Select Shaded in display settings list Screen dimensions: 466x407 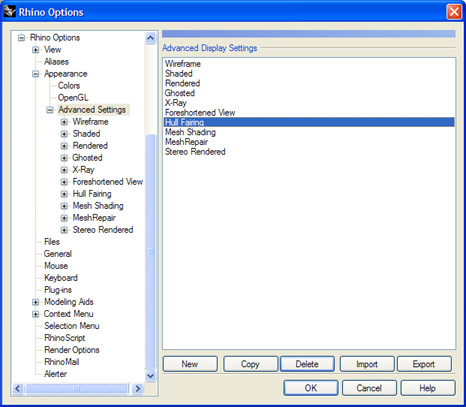309,73
